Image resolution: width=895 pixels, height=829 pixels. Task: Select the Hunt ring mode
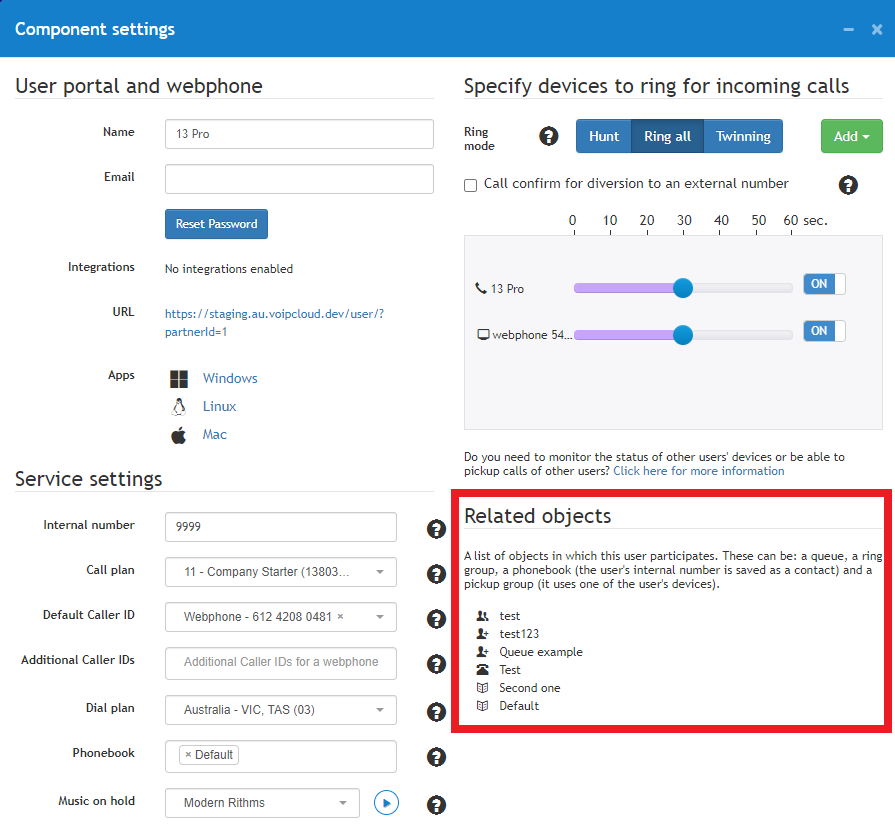(604, 136)
